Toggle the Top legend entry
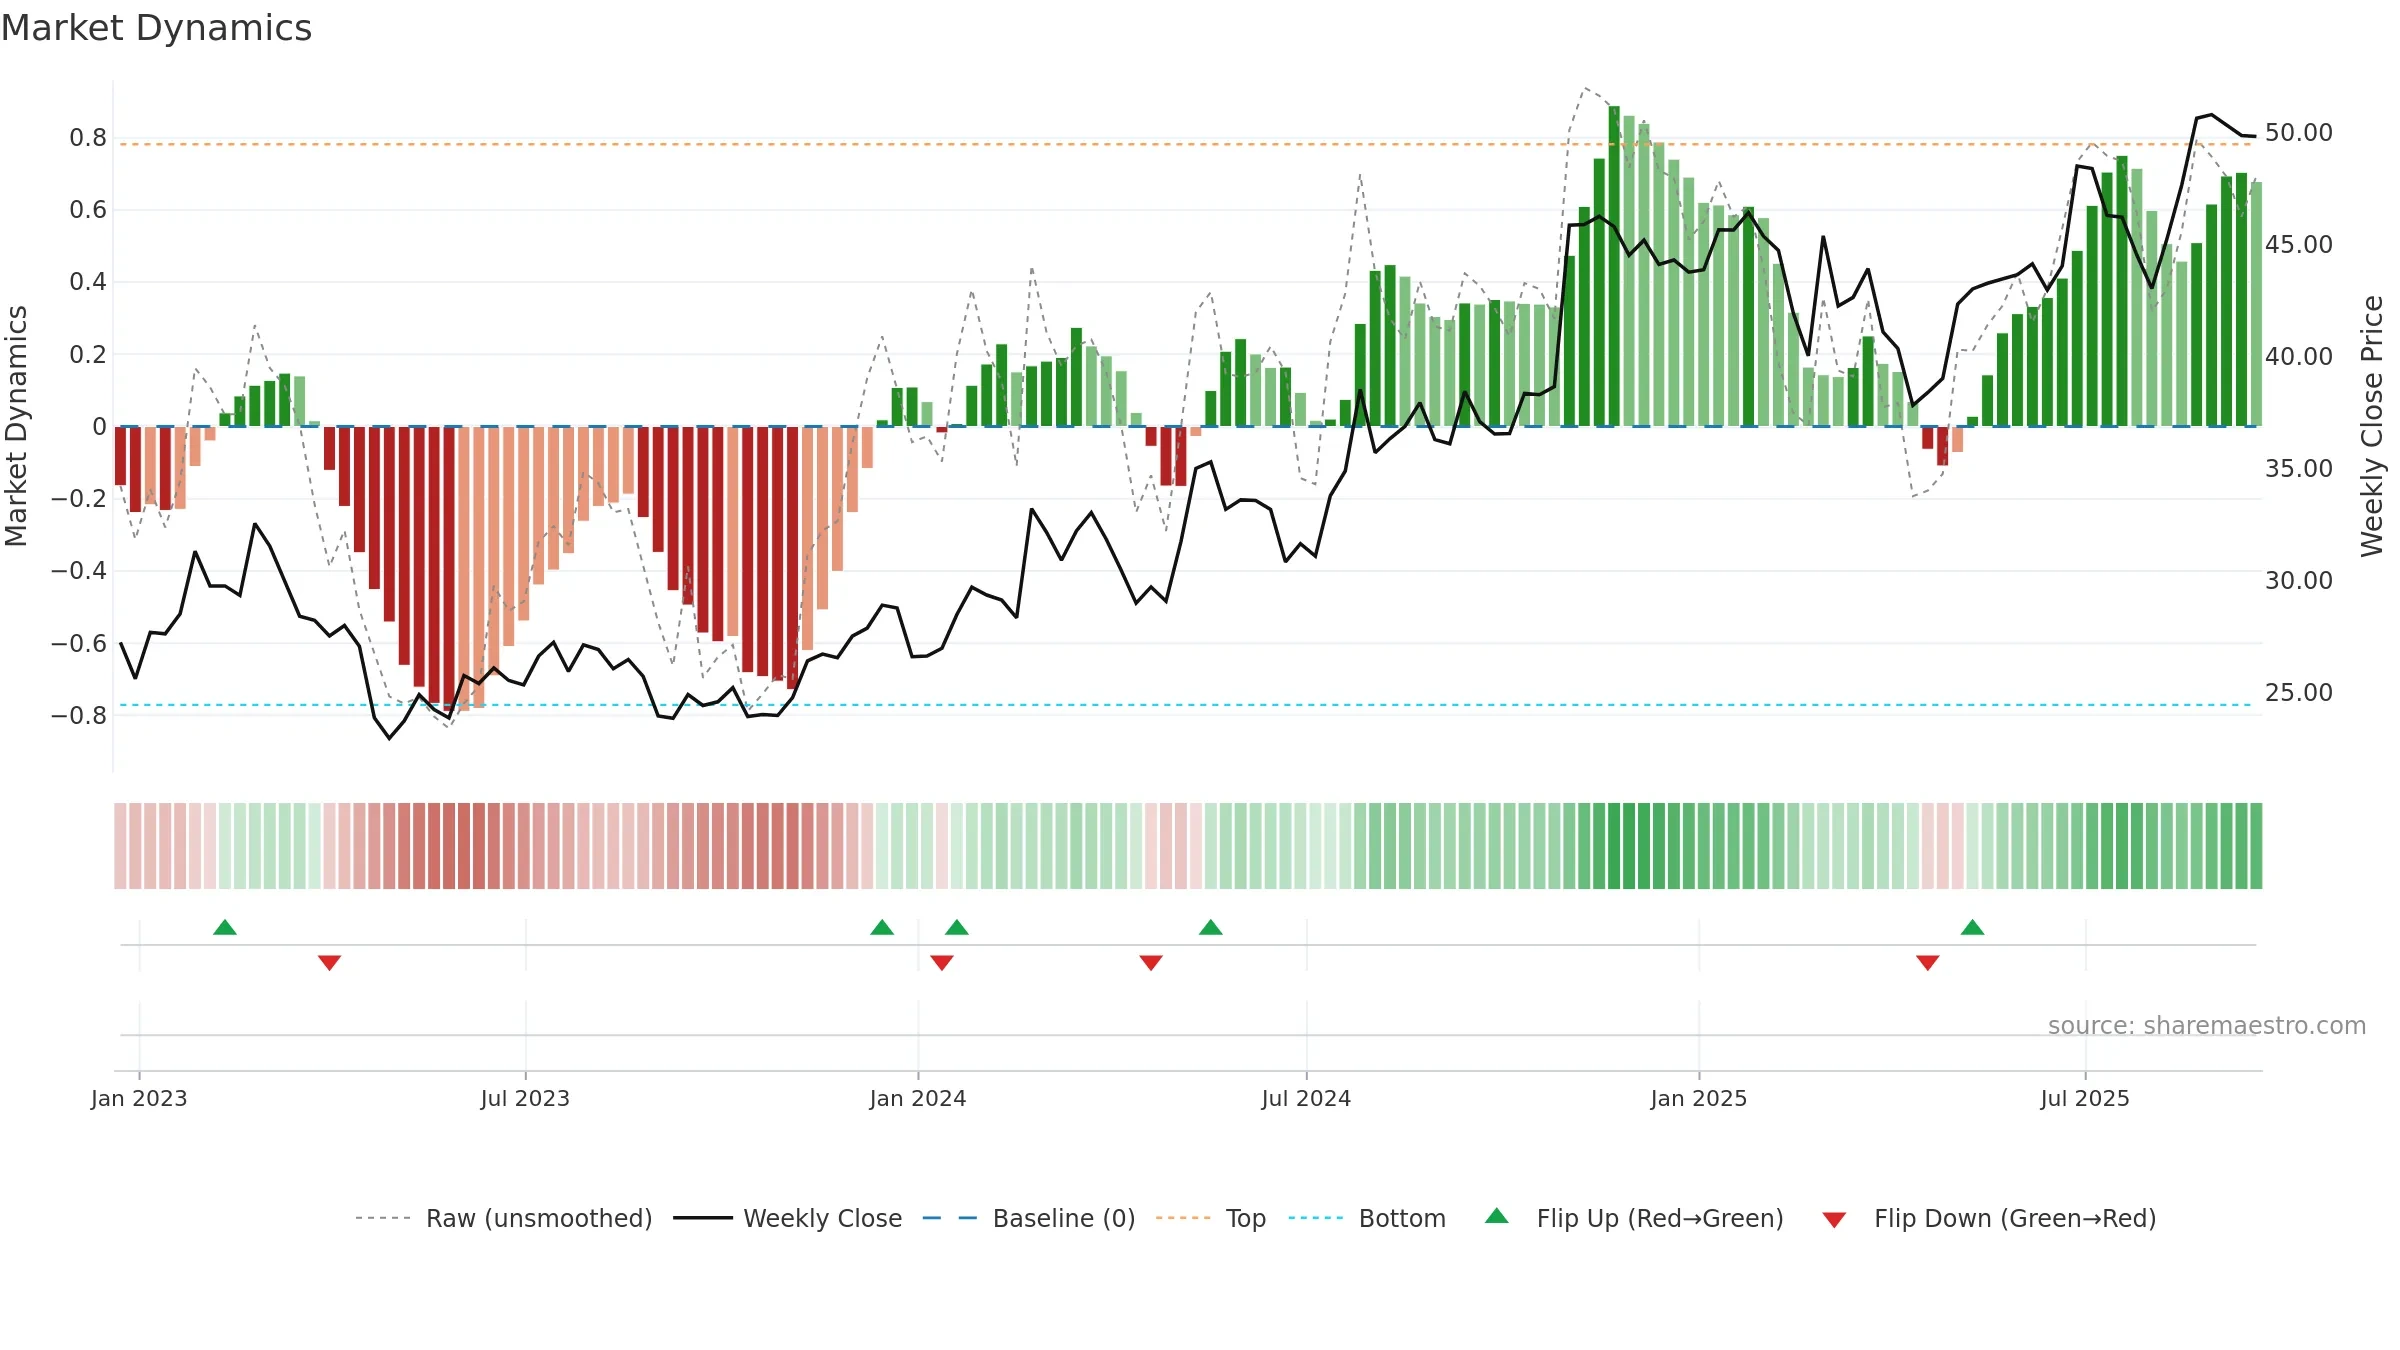The width and height of the screenshot is (2400, 1350). pyautogui.click(x=1211, y=1218)
